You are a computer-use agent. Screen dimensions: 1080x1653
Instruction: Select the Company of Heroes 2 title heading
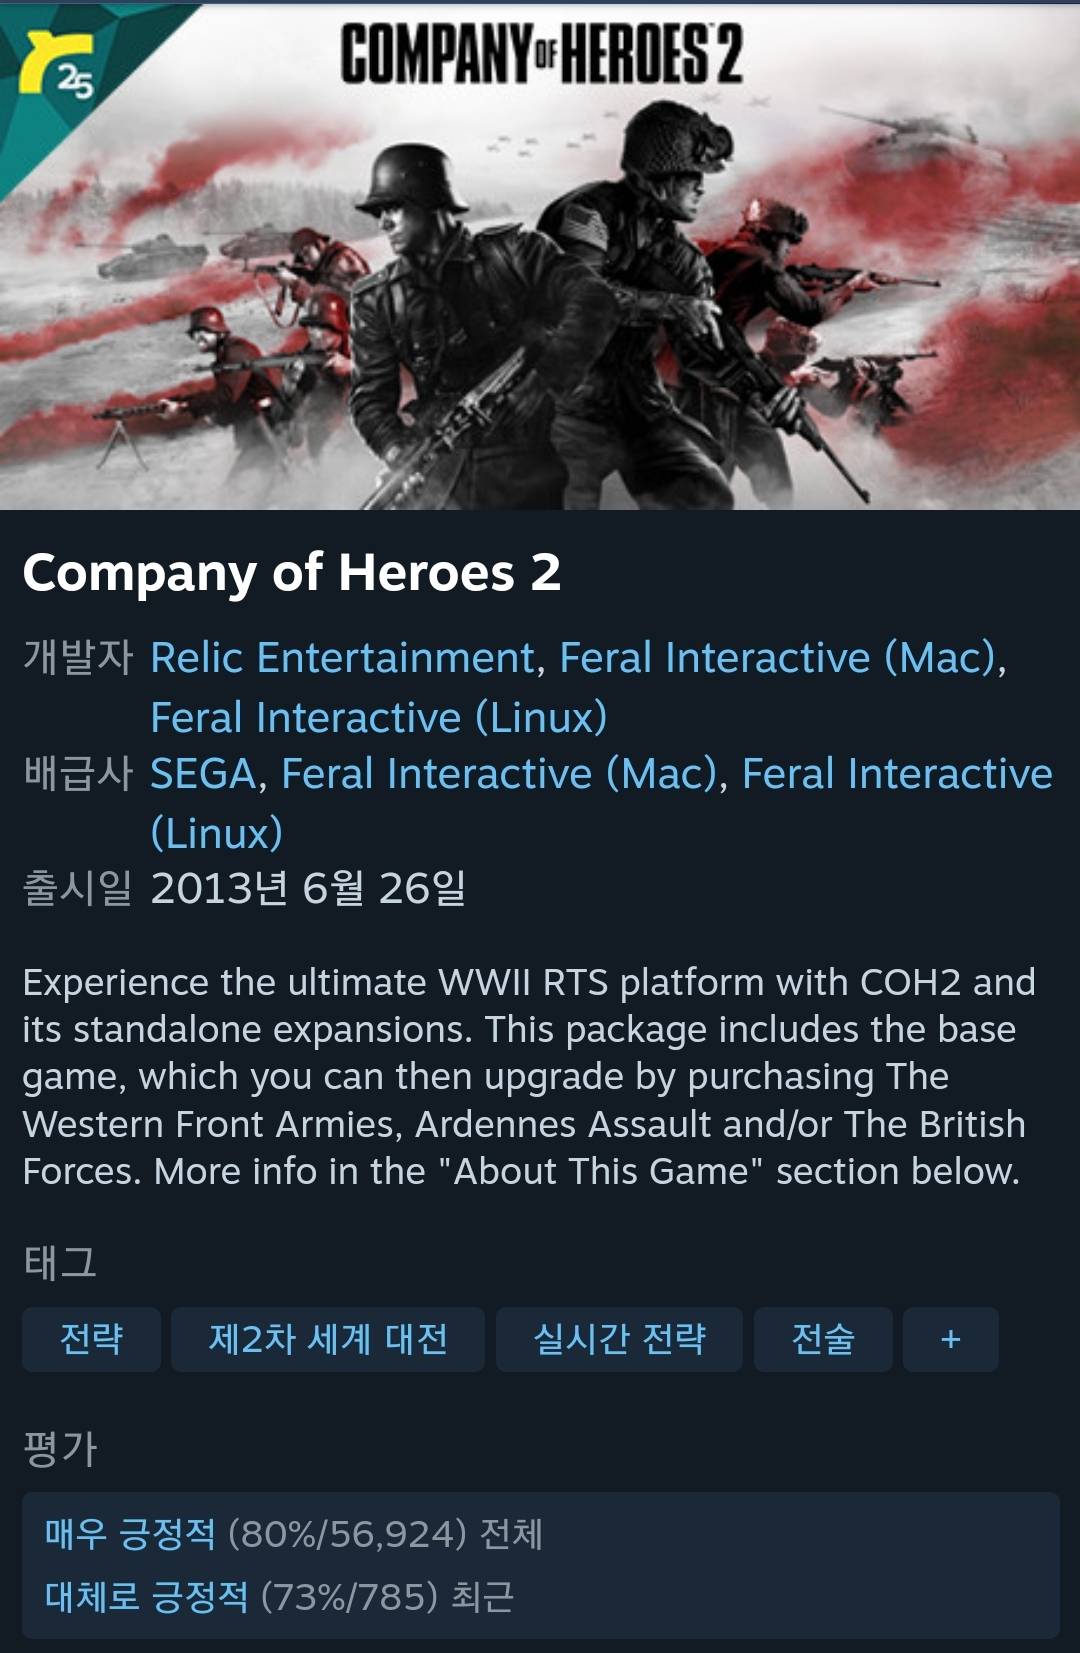(291, 573)
